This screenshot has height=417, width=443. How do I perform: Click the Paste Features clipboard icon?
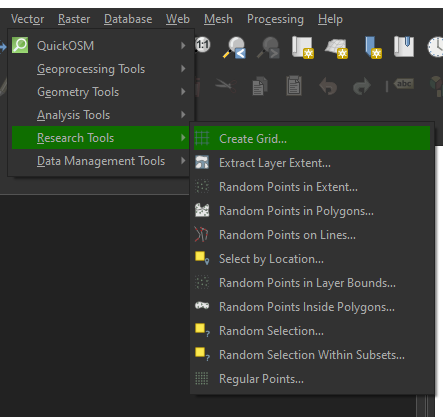pos(294,86)
